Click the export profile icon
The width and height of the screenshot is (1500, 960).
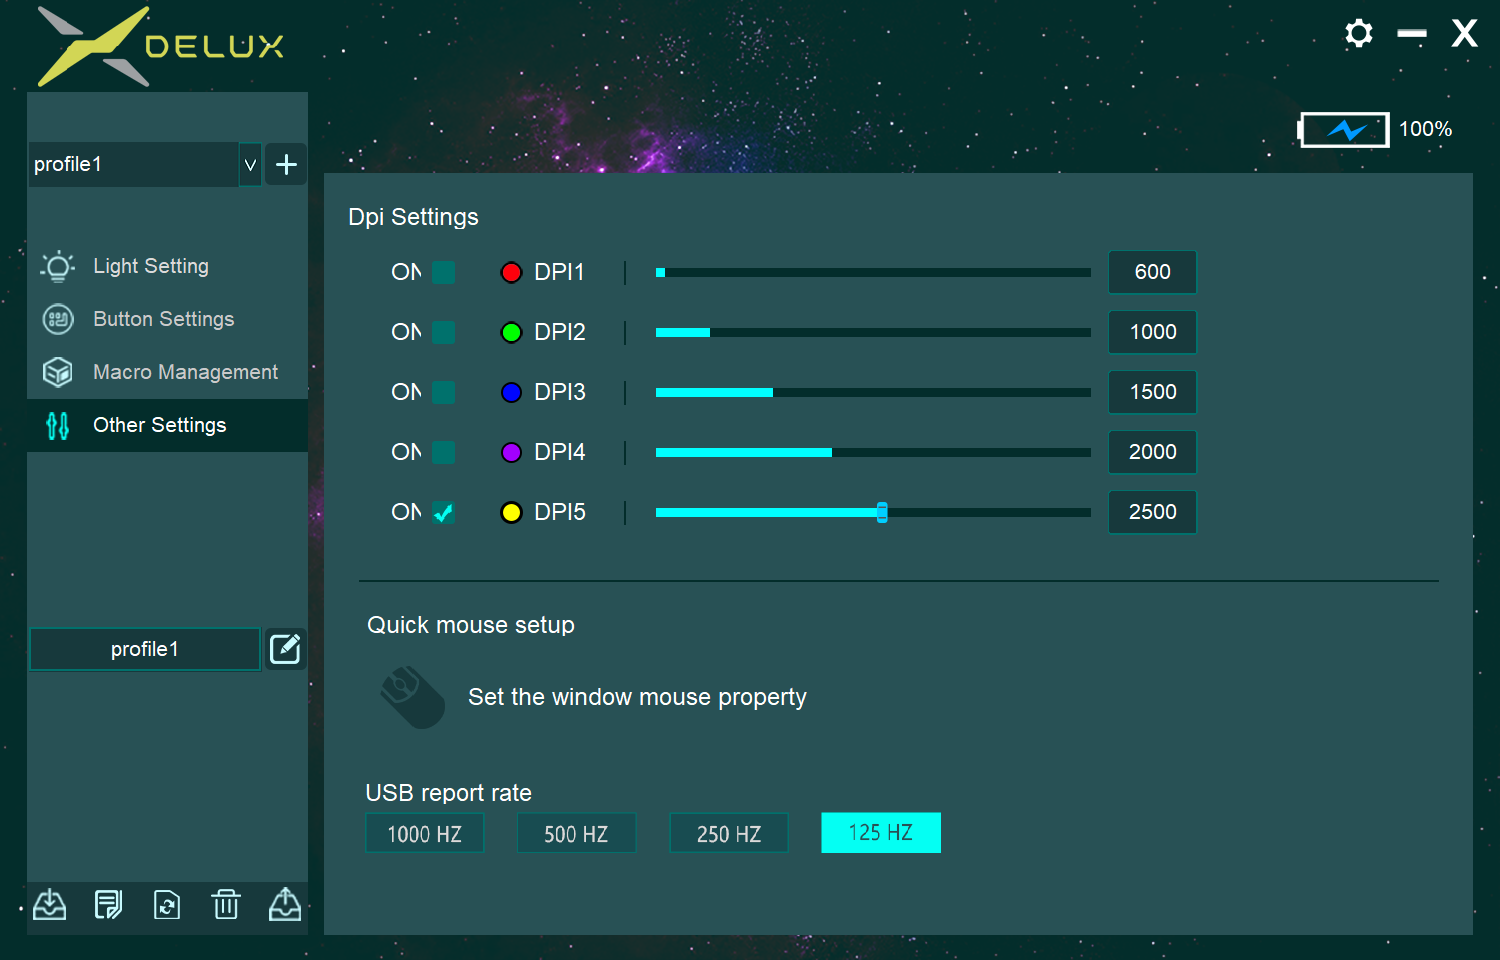click(x=285, y=905)
